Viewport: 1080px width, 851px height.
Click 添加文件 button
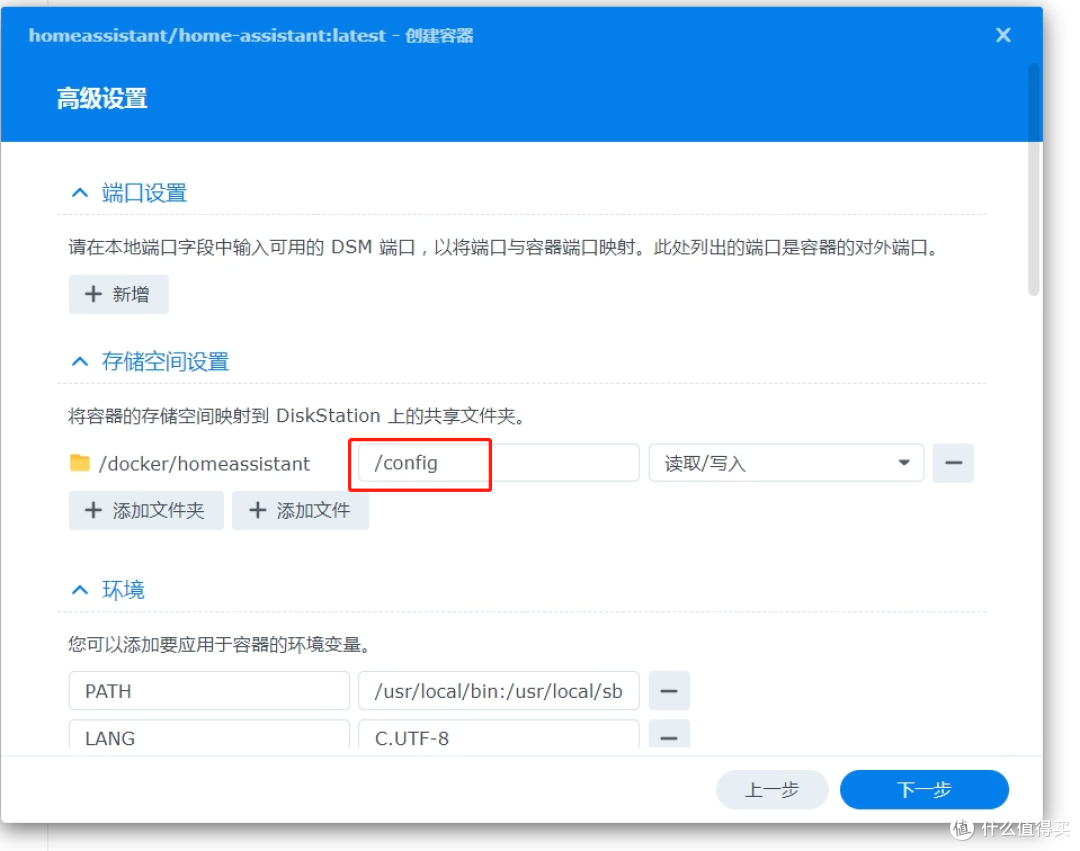pyautogui.click(x=300, y=510)
